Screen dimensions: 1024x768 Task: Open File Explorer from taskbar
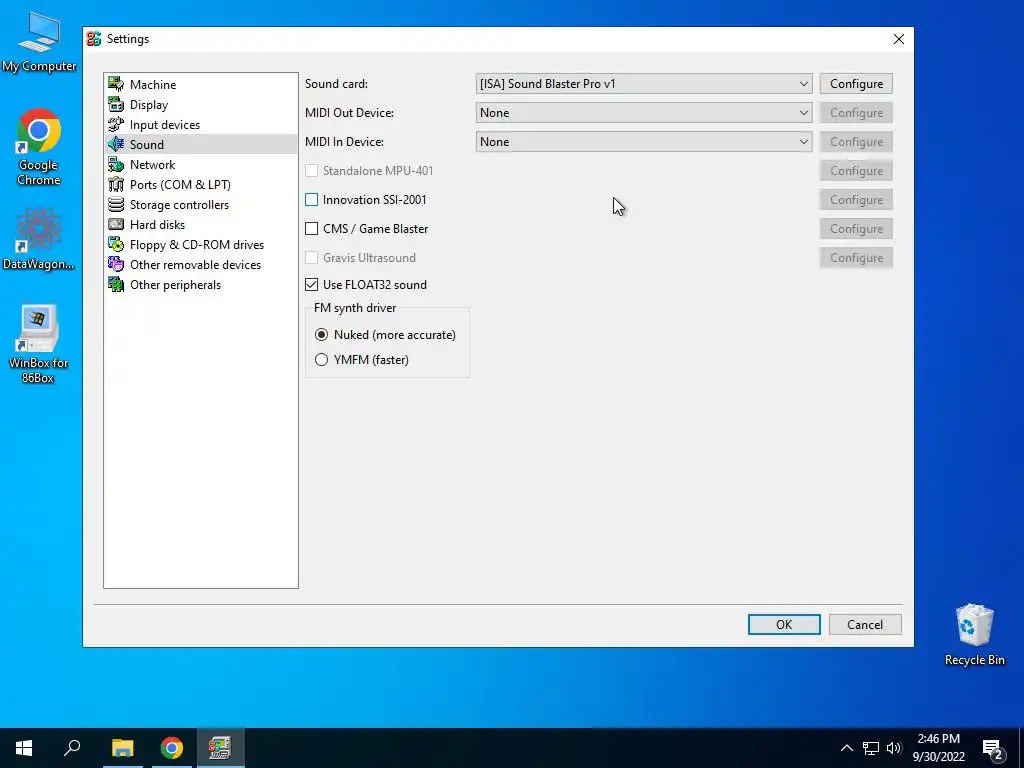(x=122, y=748)
